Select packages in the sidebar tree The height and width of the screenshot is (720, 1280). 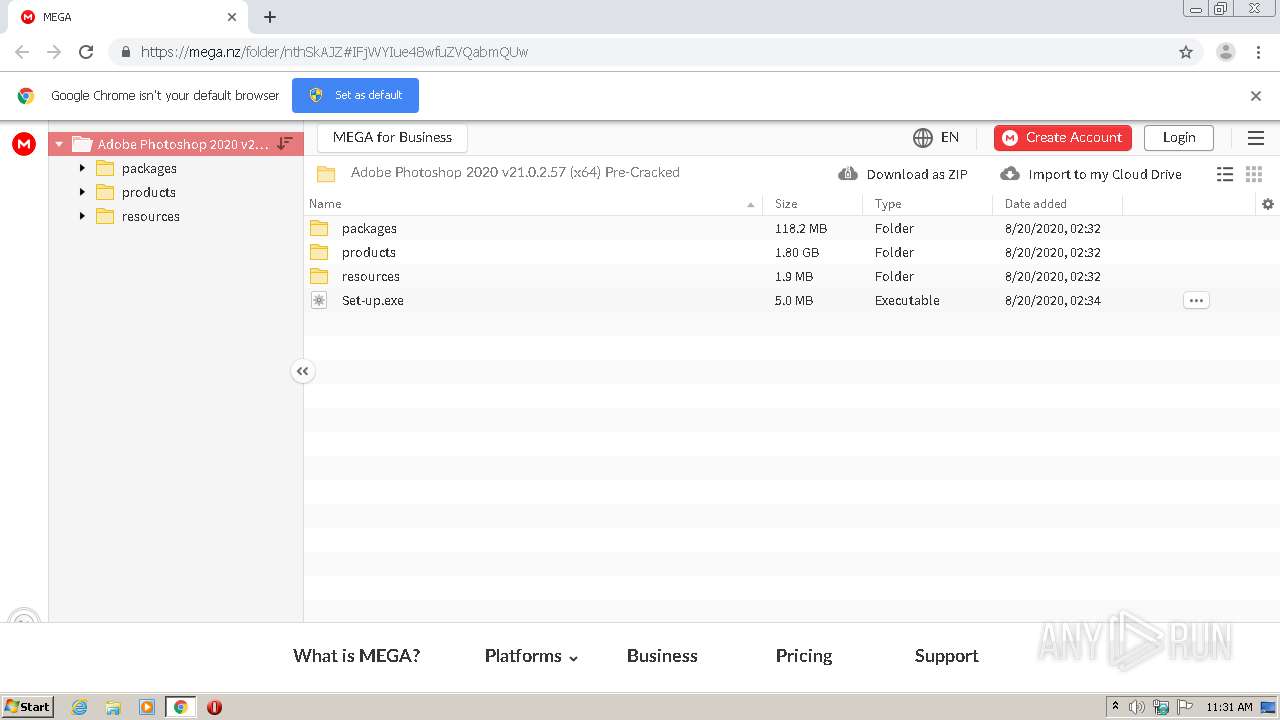point(149,168)
